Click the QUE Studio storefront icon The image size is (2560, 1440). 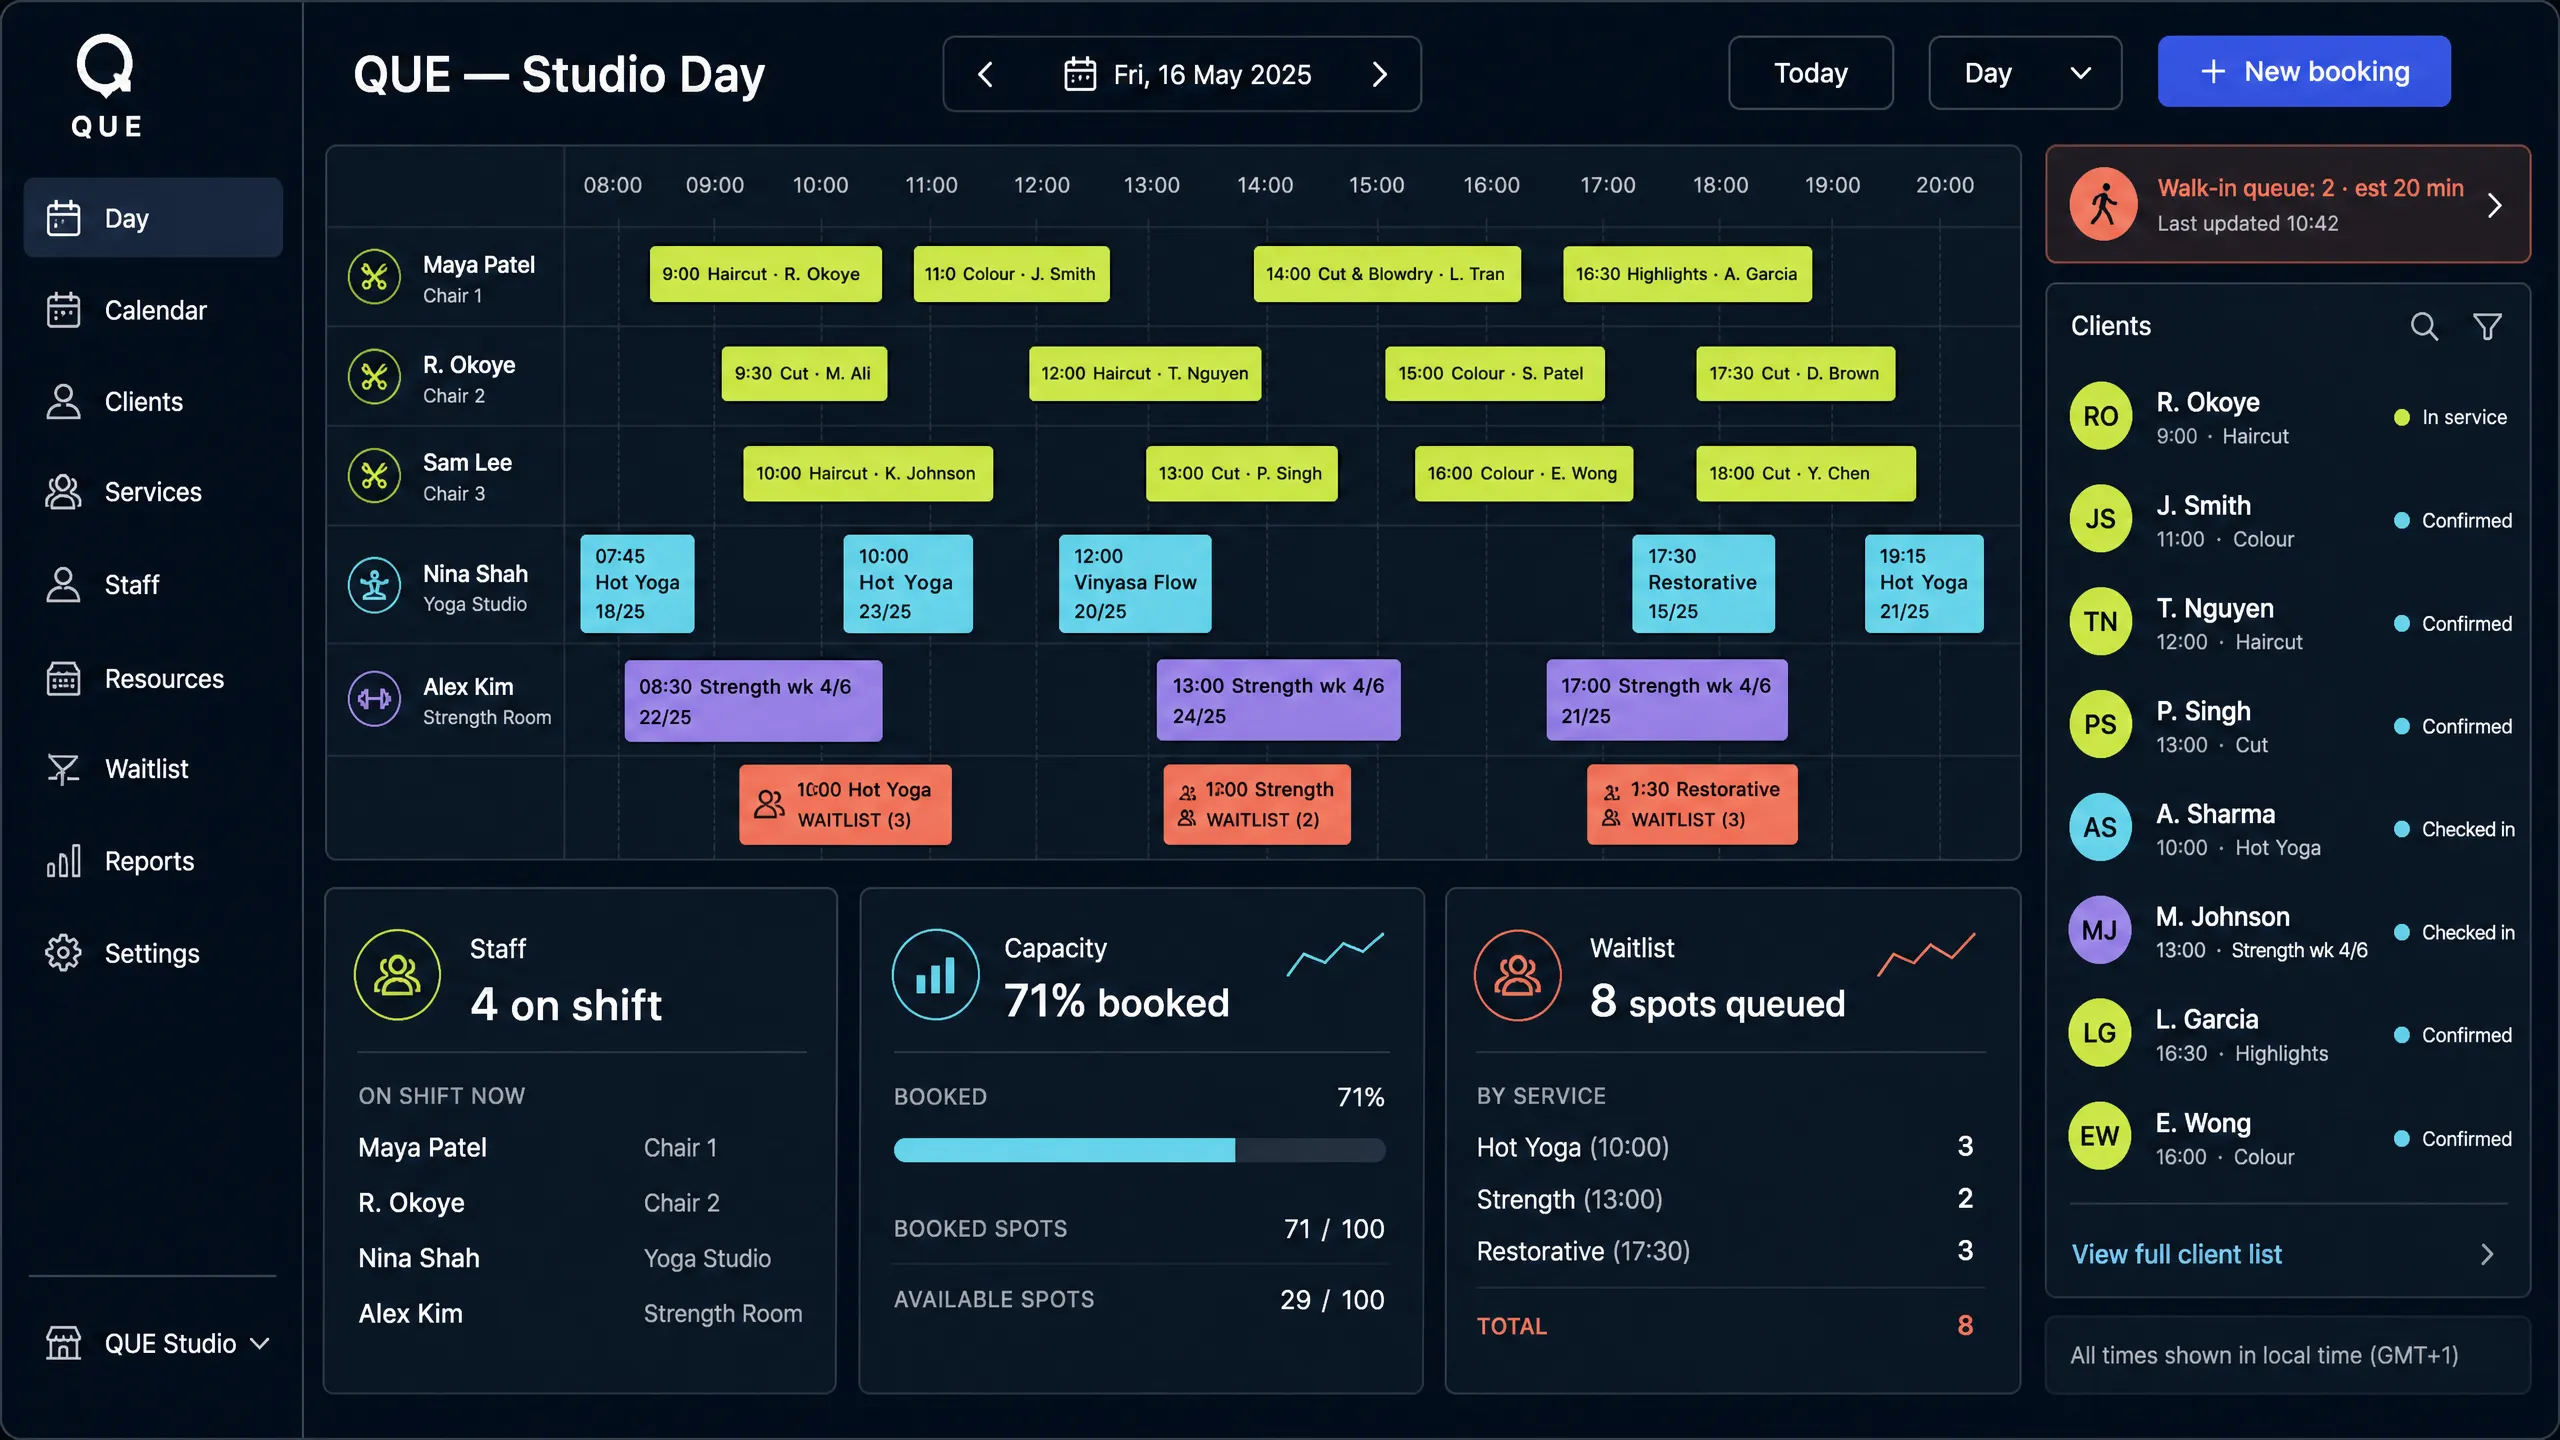pyautogui.click(x=63, y=1343)
